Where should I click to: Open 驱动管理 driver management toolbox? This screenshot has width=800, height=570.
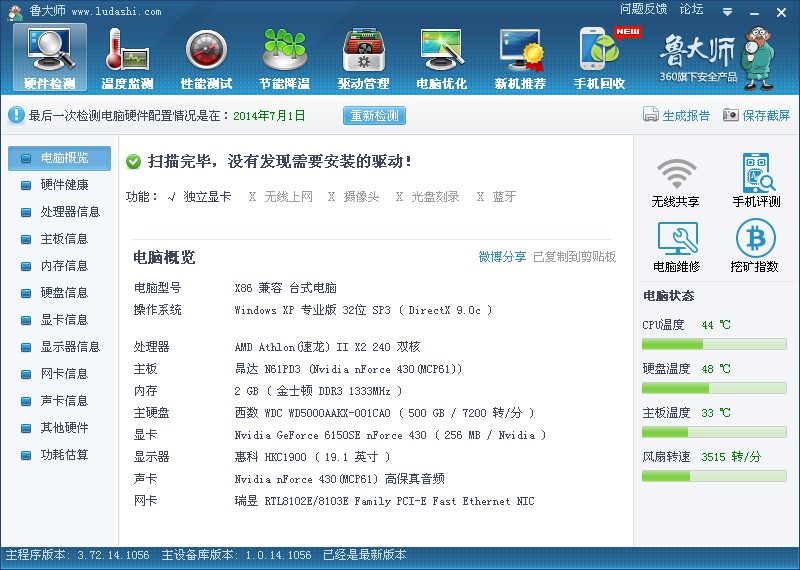363,57
